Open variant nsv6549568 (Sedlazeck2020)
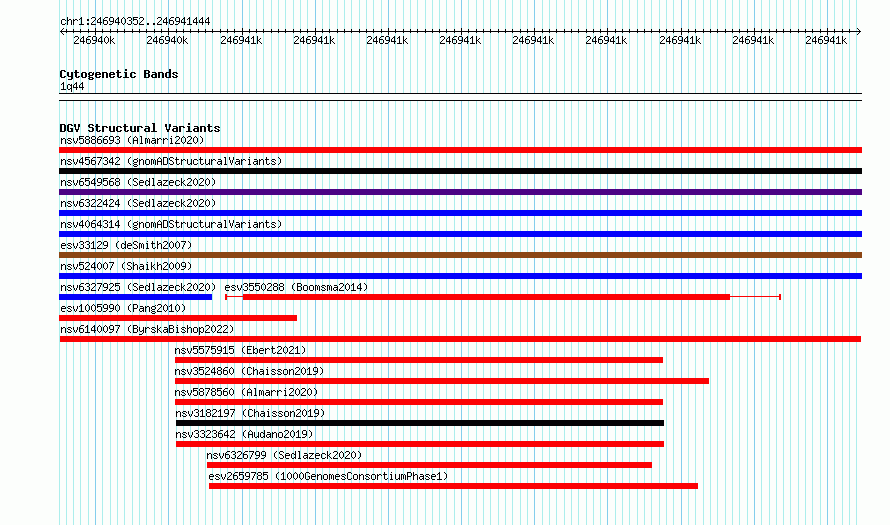The width and height of the screenshot is (890, 525). click(x=138, y=182)
